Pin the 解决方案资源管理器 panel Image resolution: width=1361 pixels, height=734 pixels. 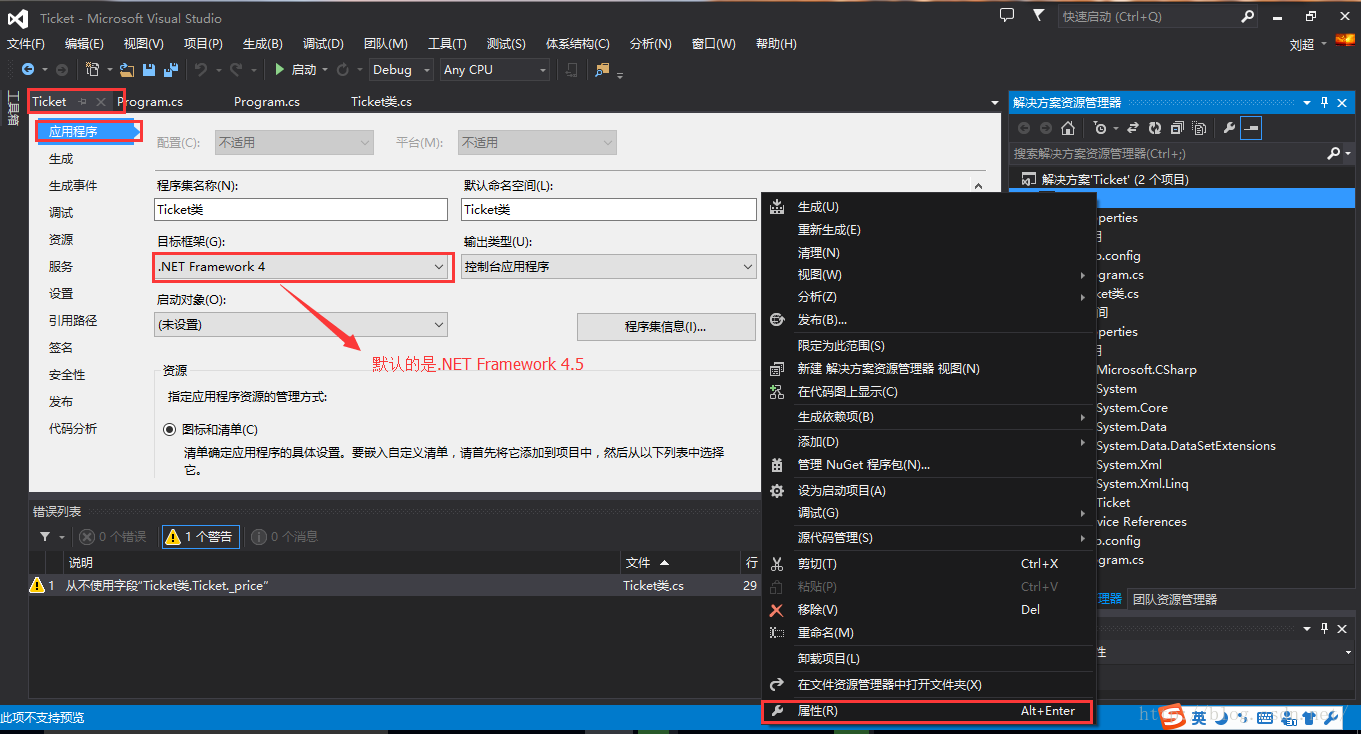(x=1325, y=102)
